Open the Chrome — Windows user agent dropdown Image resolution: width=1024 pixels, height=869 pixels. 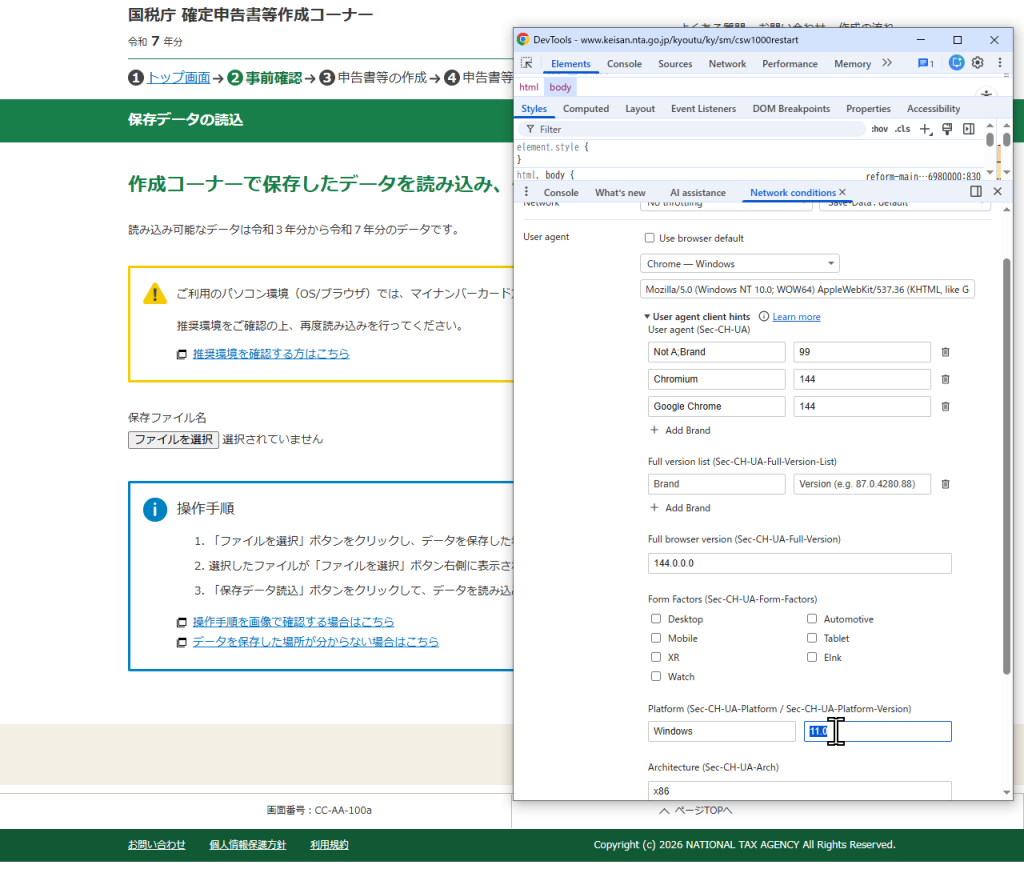[x=739, y=264]
